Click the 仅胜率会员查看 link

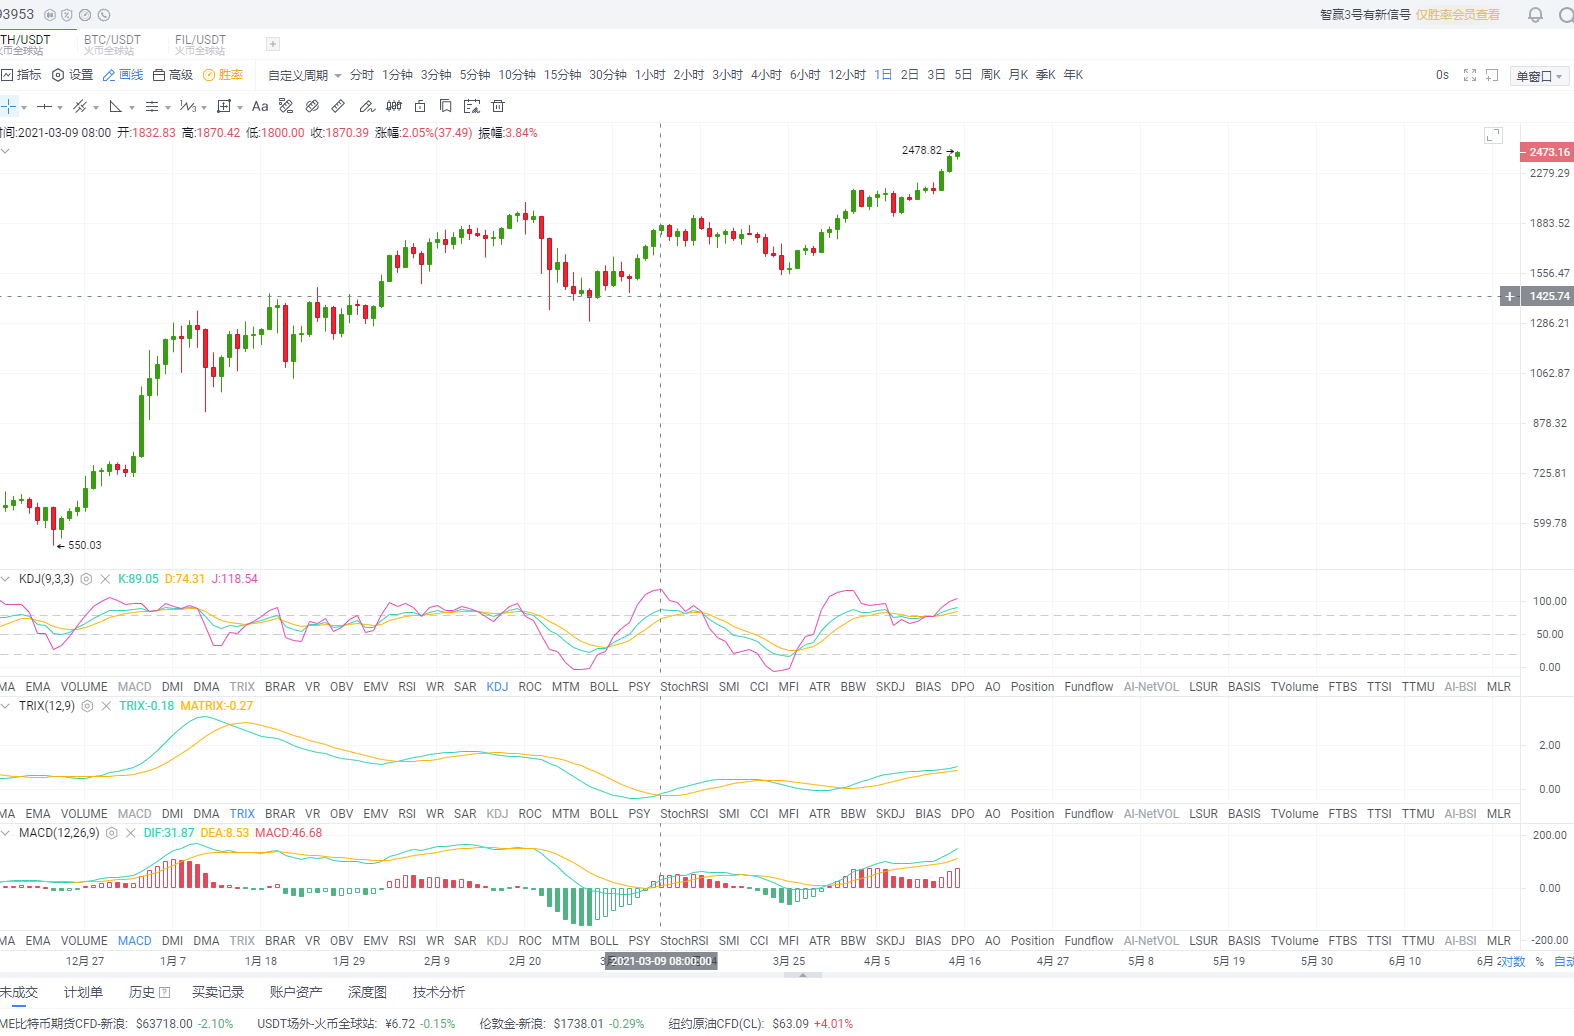(x=1457, y=15)
